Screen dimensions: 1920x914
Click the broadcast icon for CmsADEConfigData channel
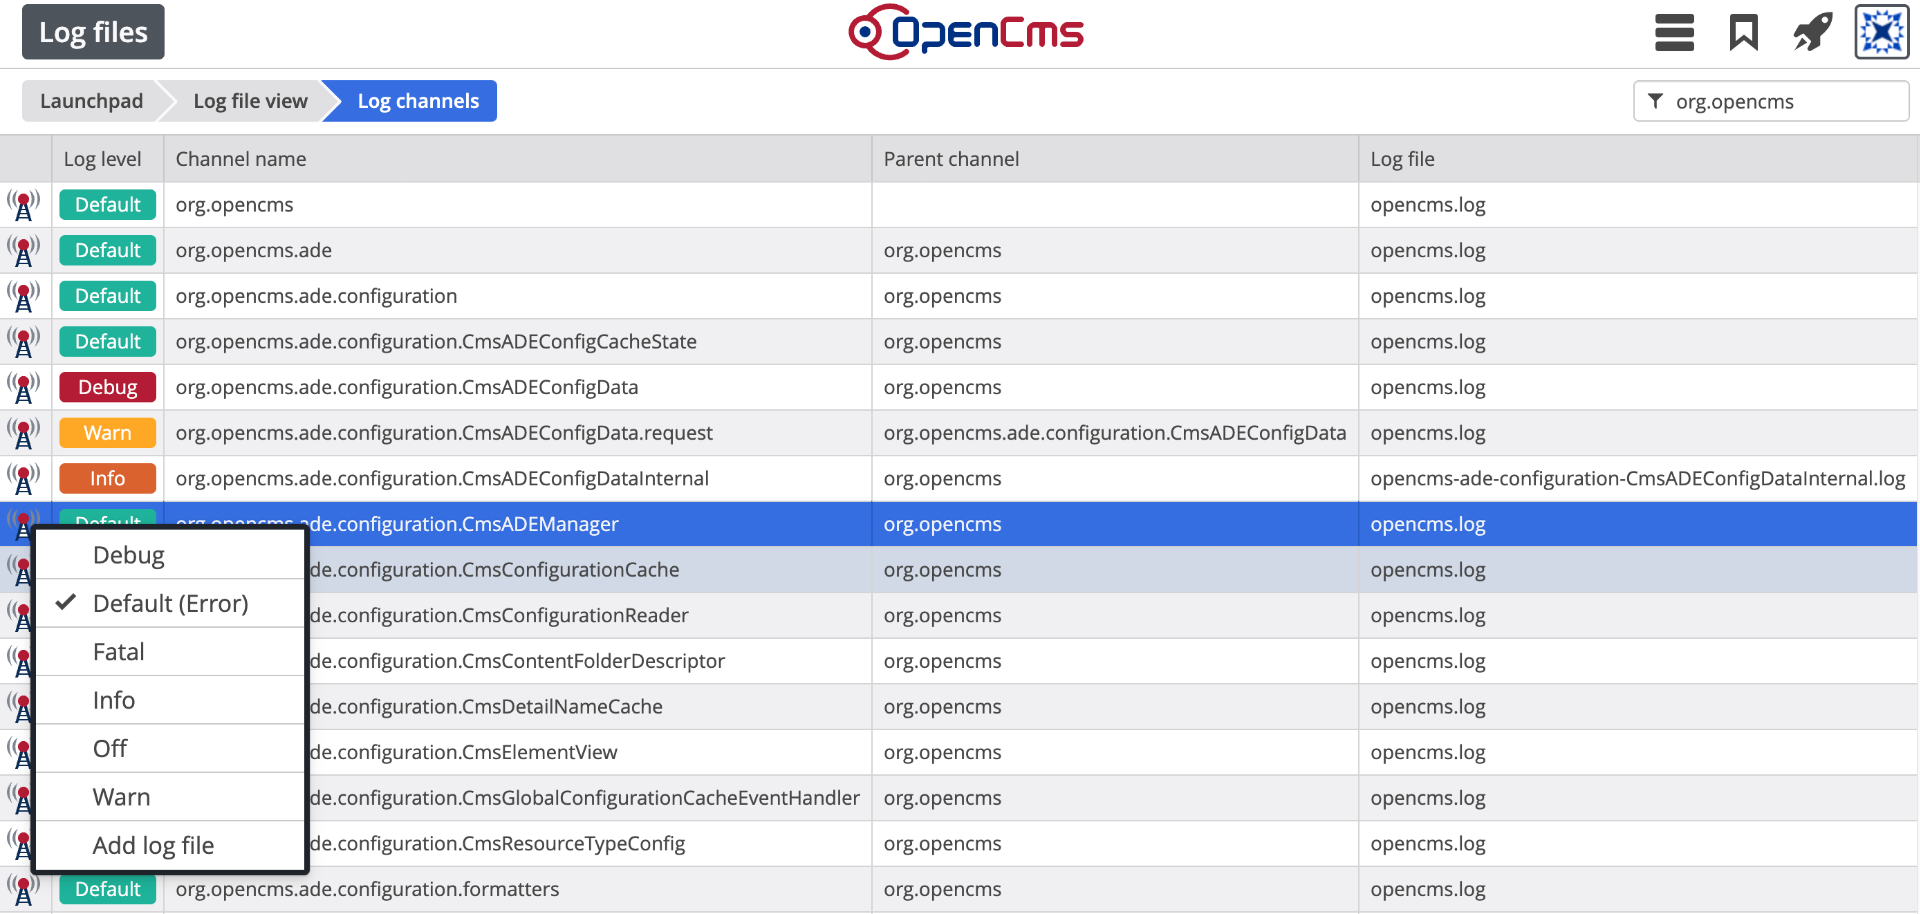(24, 387)
